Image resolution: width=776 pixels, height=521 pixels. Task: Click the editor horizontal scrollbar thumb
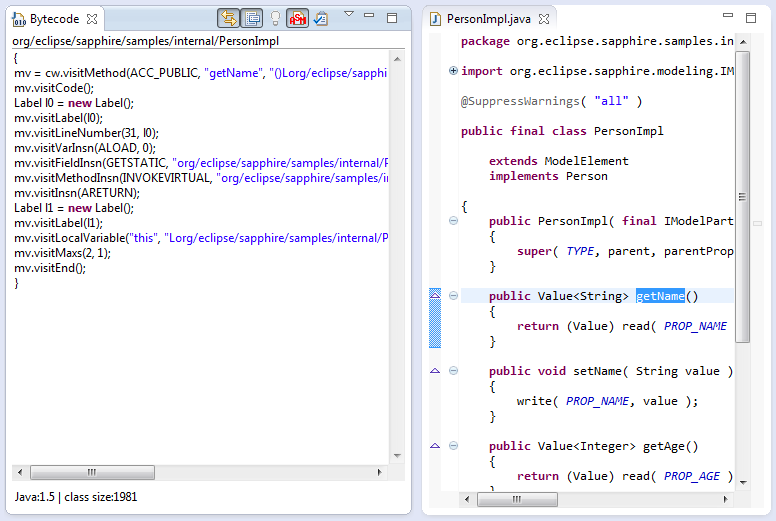[x=517, y=499]
